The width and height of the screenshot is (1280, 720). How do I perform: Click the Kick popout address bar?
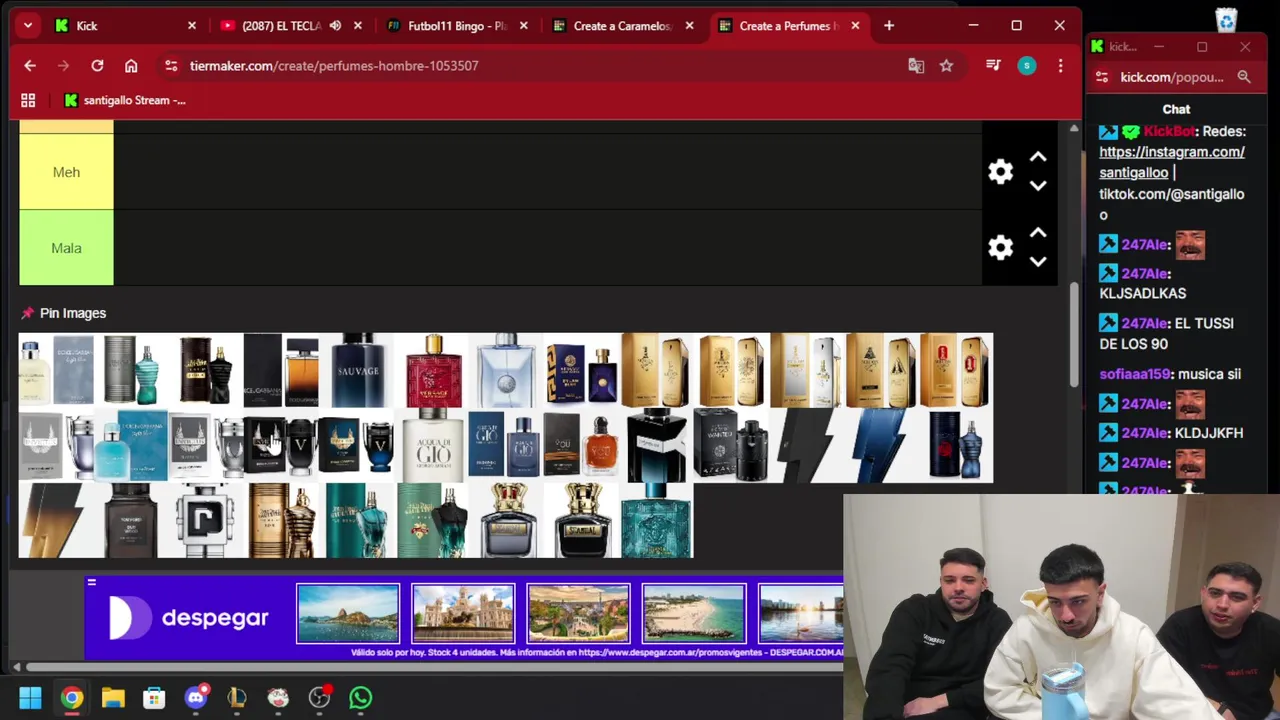1172,77
